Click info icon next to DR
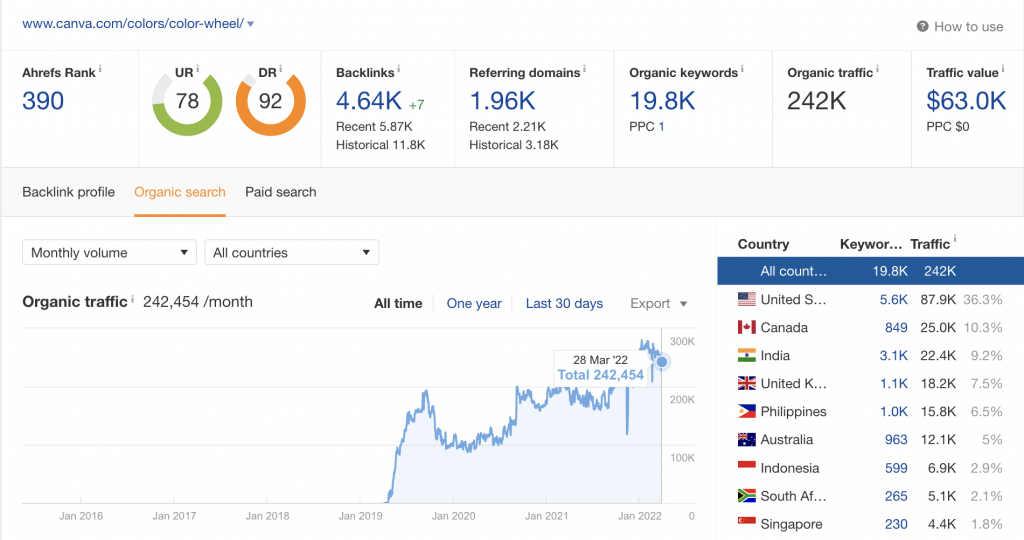 pos(281,69)
